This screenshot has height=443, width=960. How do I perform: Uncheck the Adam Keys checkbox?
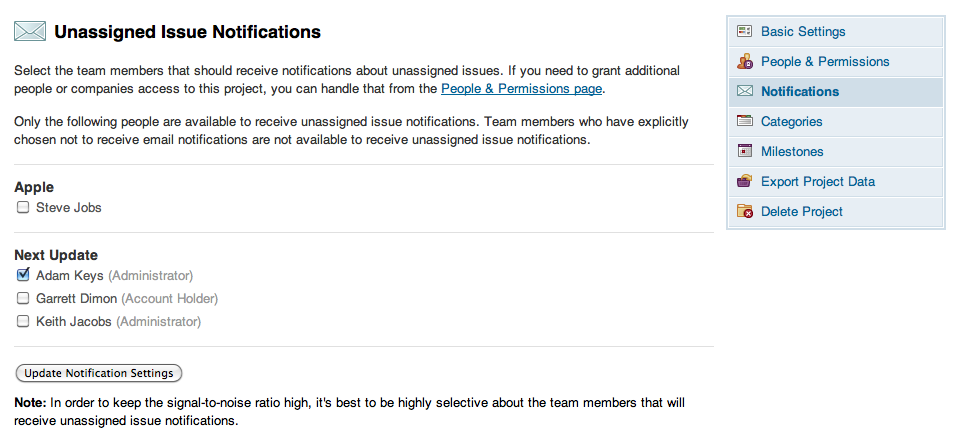23,275
